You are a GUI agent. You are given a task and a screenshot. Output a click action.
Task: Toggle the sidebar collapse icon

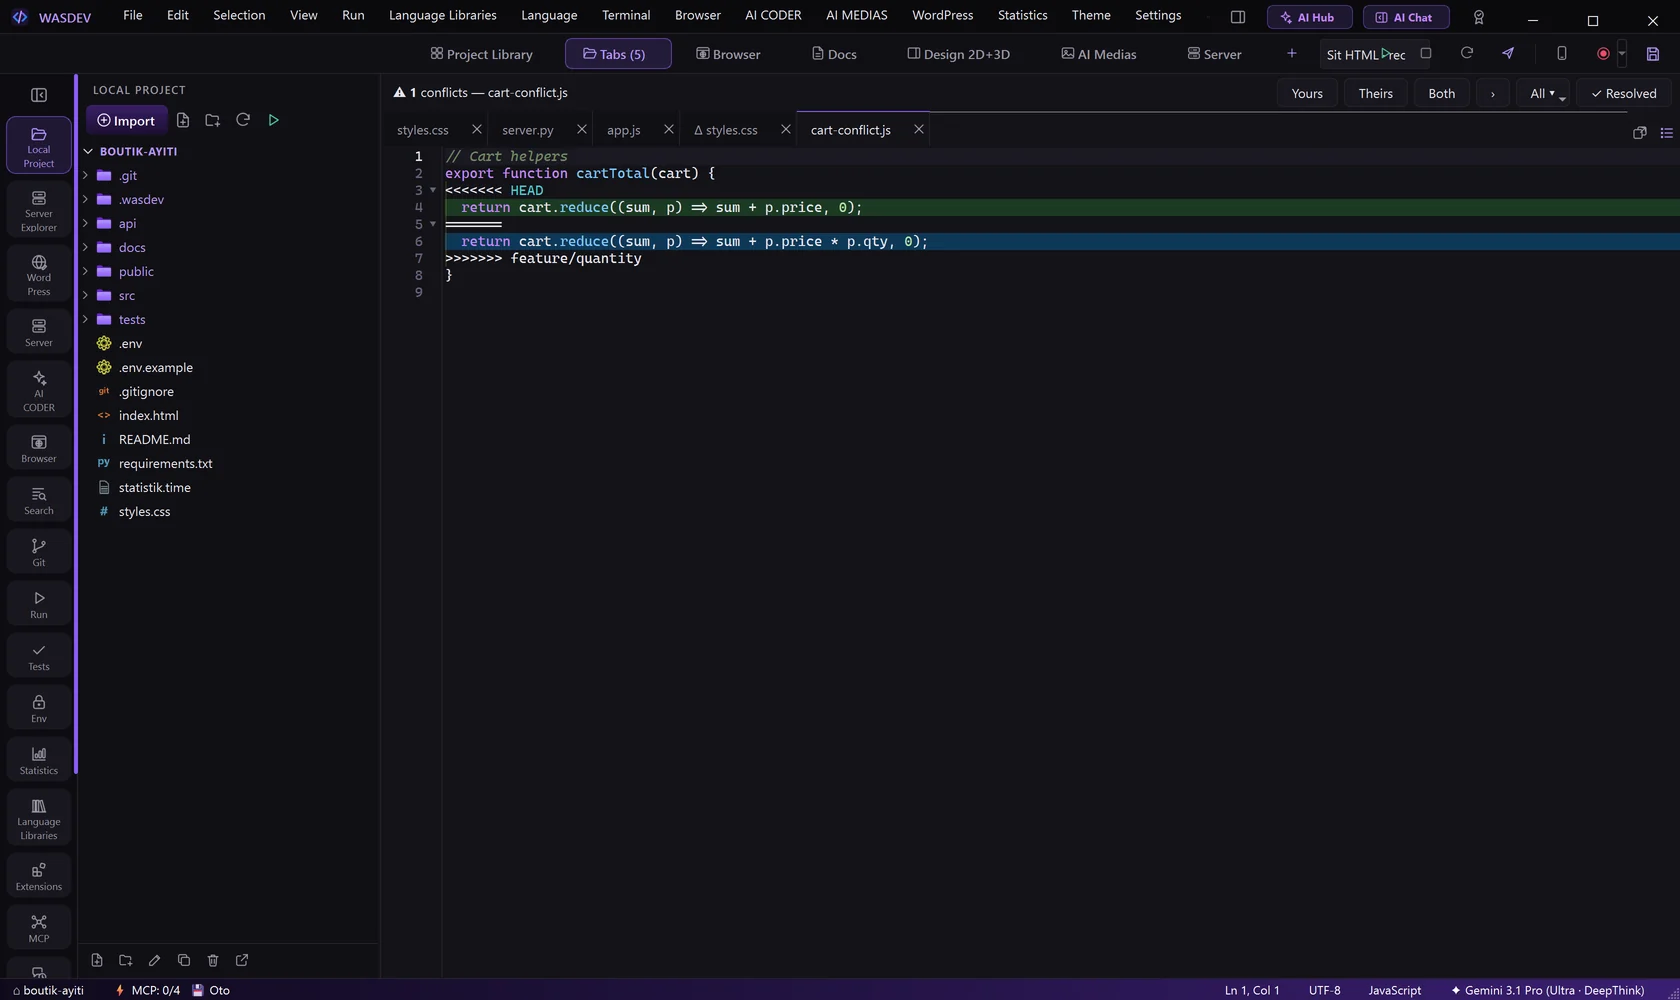coord(39,95)
